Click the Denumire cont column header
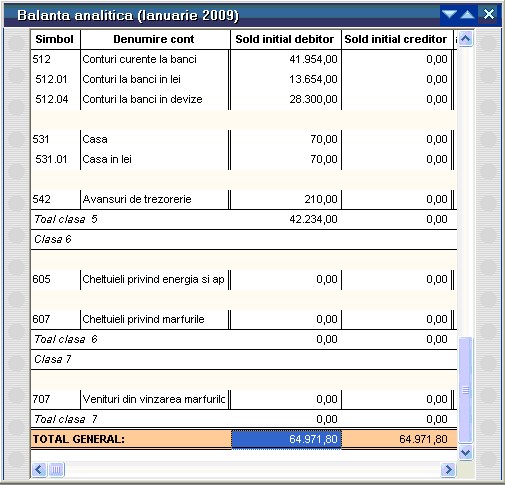Image resolution: width=505 pixels, height=485 pixels. tap(154, 39)
